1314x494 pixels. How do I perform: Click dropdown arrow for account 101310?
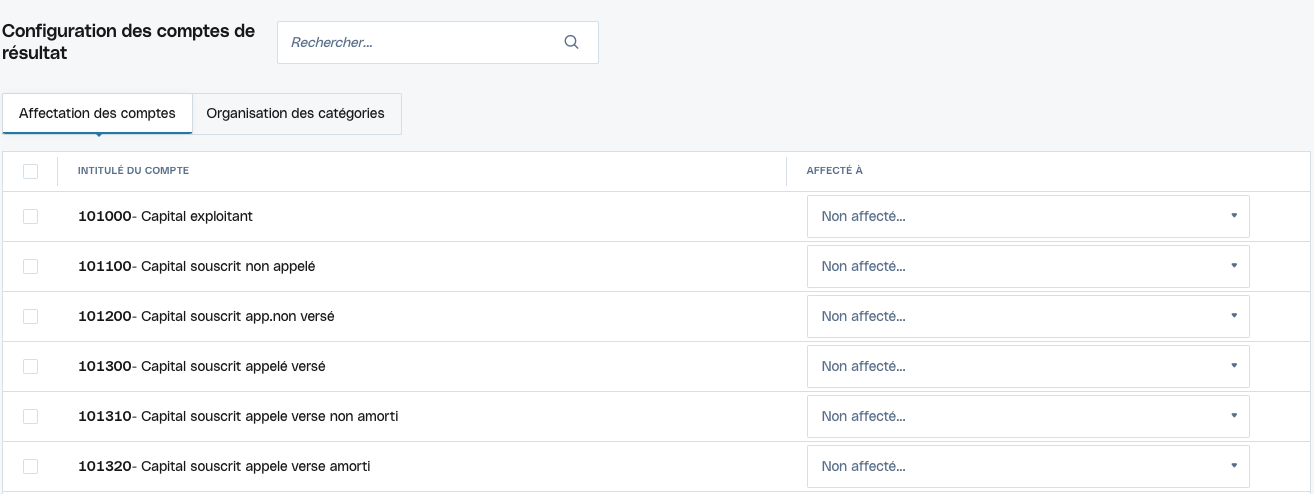point(1233,416)
